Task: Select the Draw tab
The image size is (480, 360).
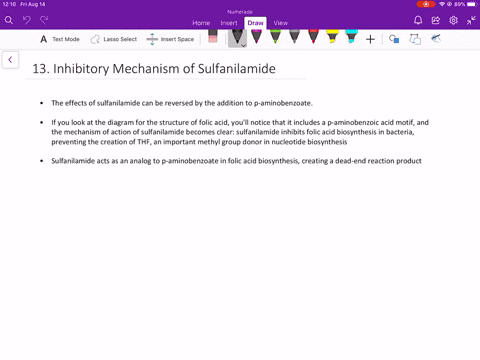Action: click(x=255, y=23)
